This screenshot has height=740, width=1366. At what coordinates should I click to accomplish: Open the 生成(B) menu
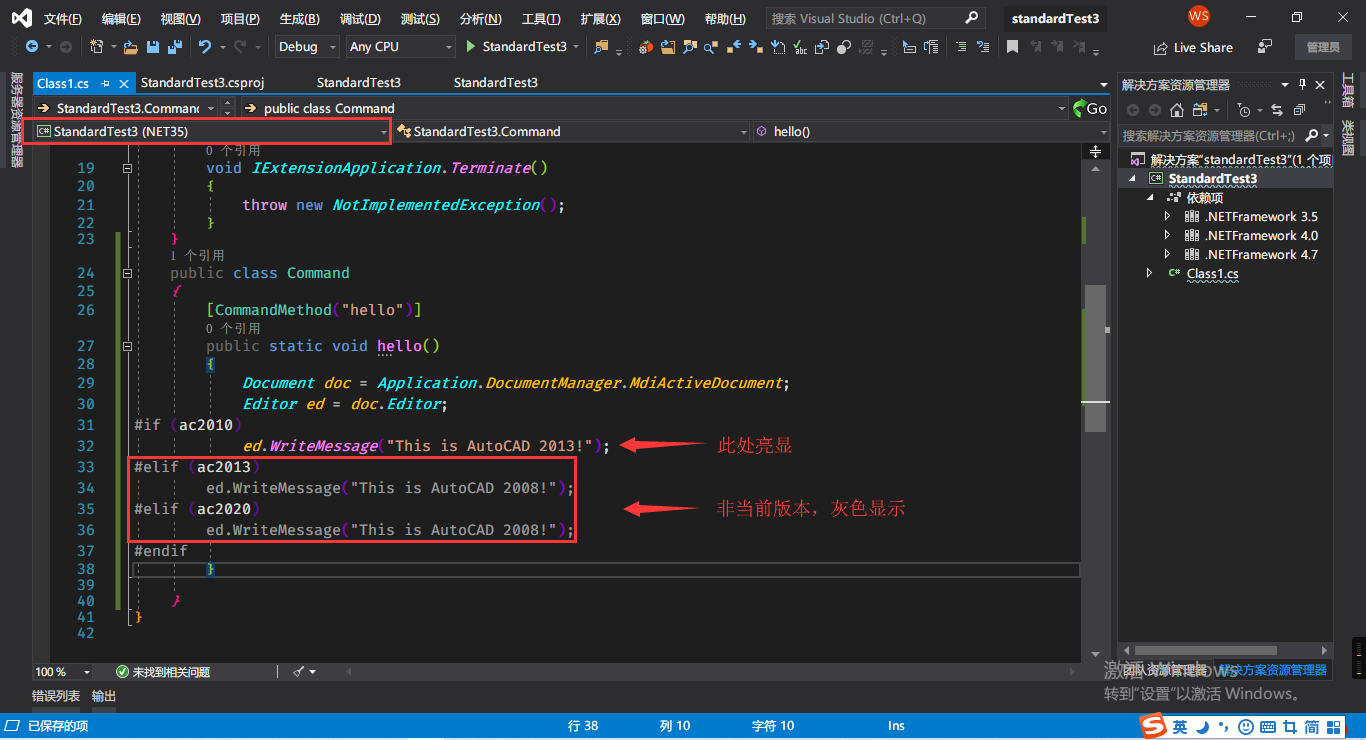coord(300,19)
